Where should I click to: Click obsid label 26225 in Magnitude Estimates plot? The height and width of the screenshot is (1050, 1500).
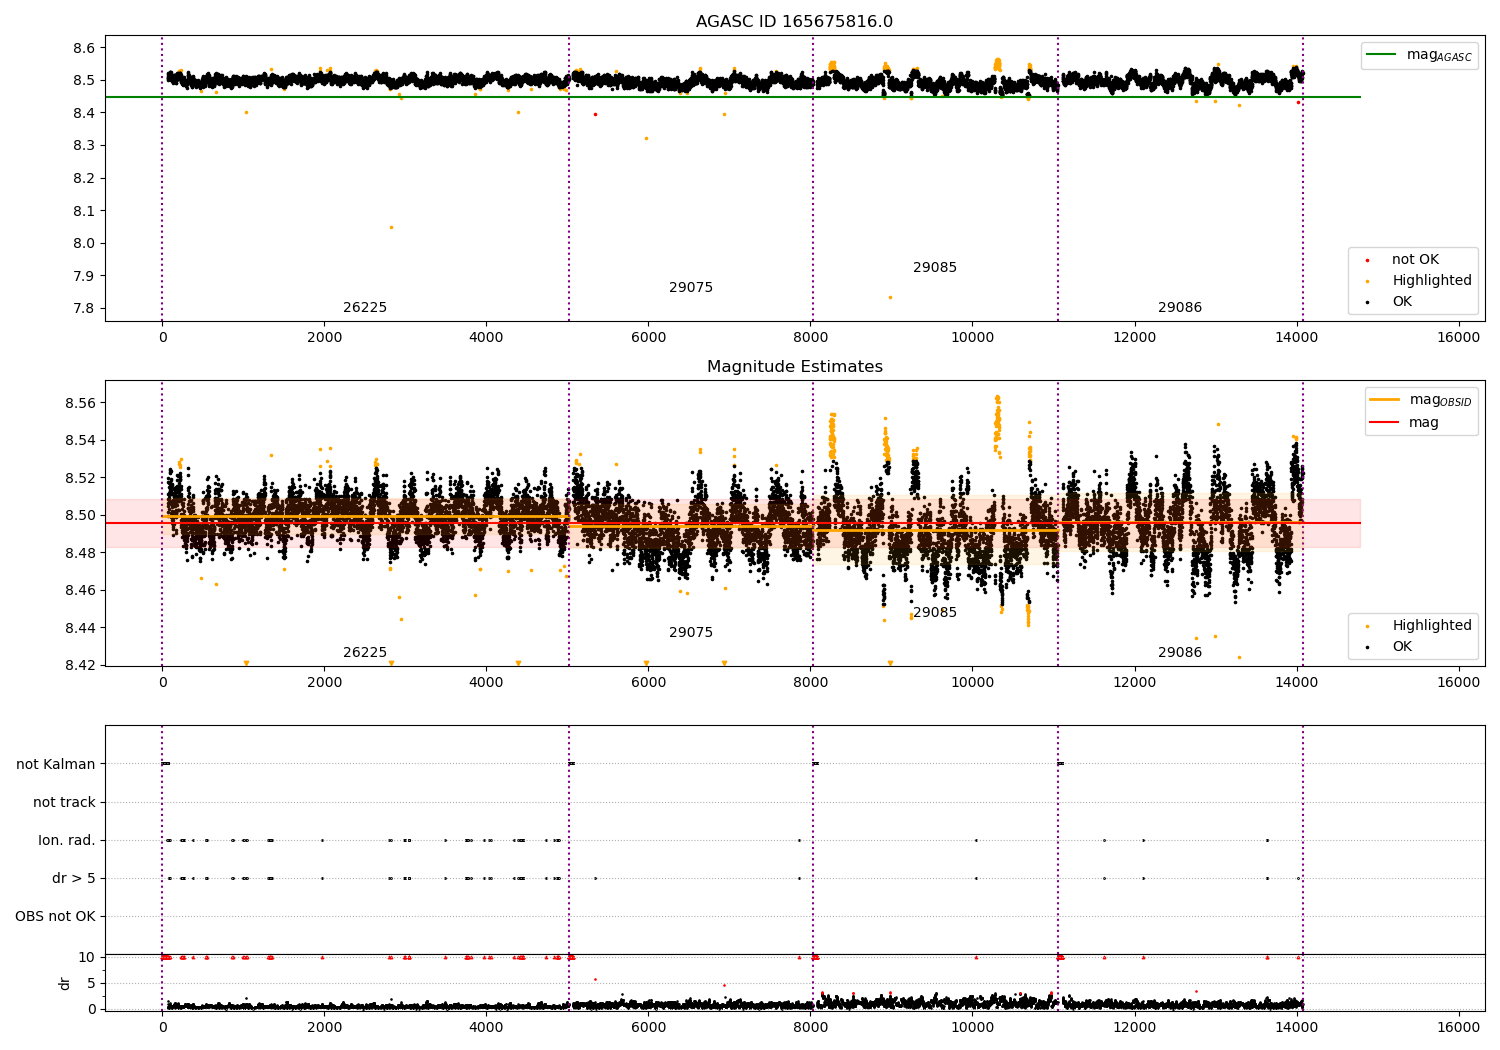pyautogui.click(x=365, y=653)
